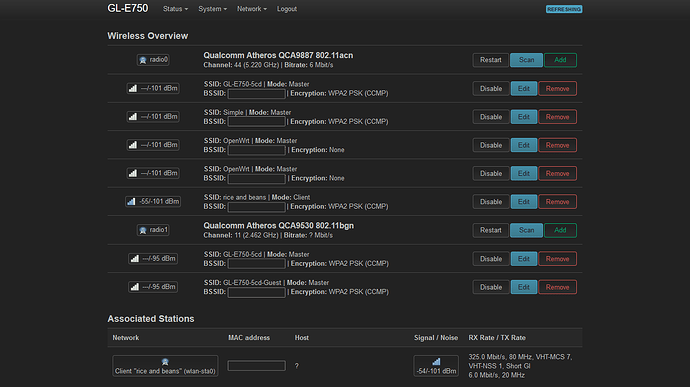Scan with the QCA9887 radio0
Screen dimensions: 690x387
[x=526, y=60]
